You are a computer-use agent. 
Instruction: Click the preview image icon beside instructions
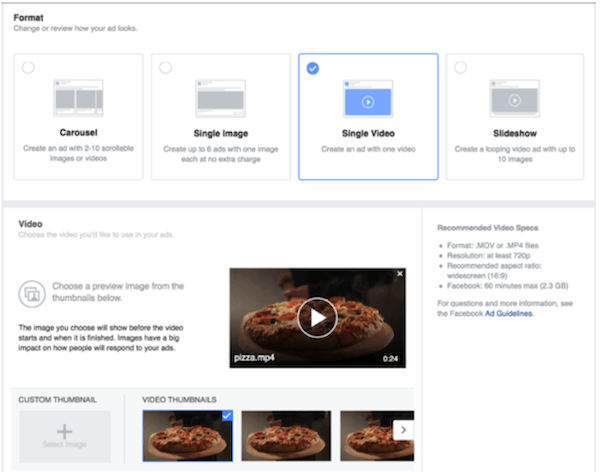point(30,292)
